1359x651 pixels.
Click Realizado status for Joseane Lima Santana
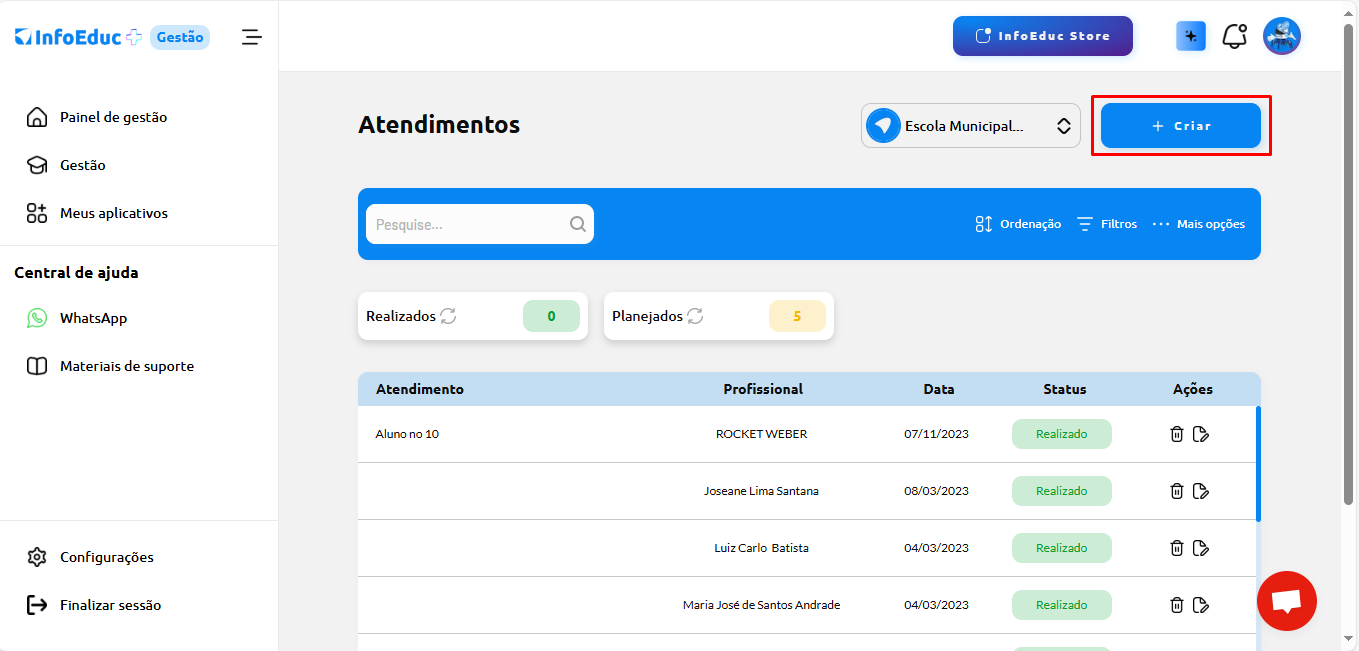point(1062,491)
